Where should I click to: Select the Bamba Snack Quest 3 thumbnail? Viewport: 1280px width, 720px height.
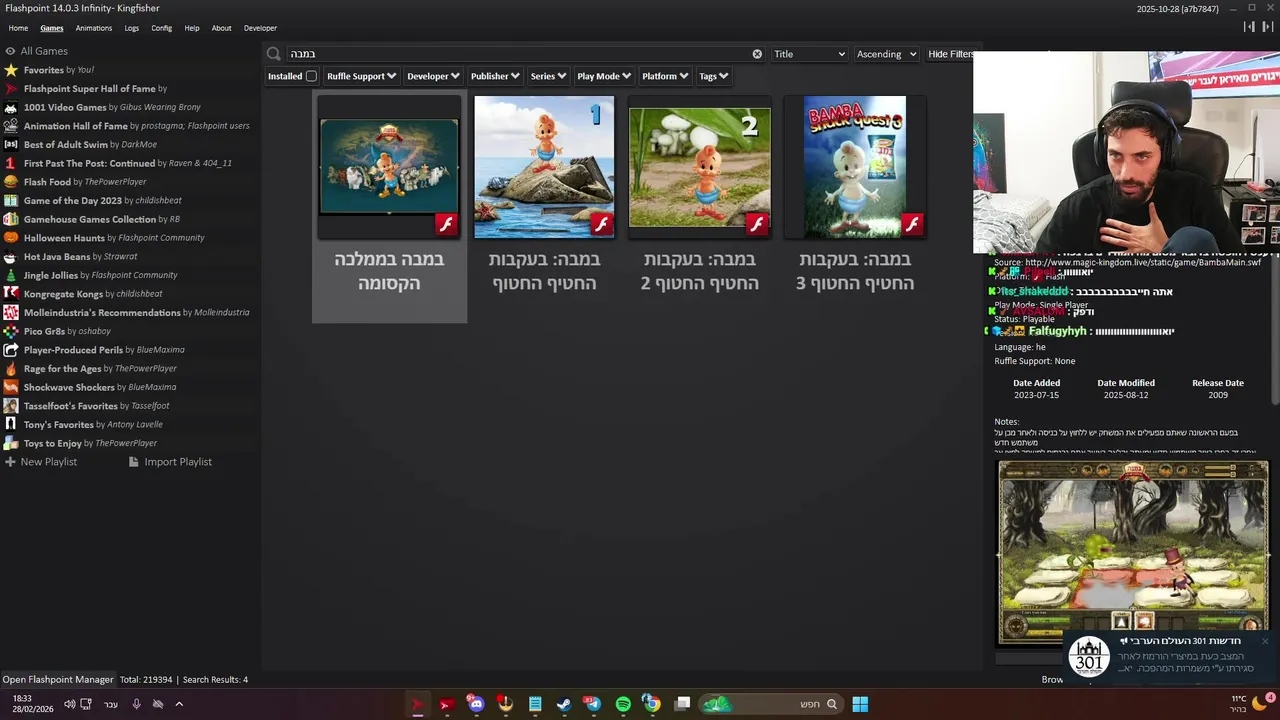[855, 167]
